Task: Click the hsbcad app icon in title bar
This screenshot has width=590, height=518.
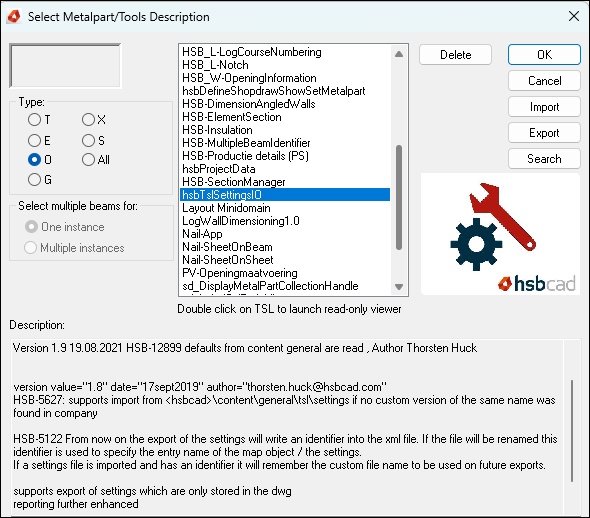Action: coord(14,17)
